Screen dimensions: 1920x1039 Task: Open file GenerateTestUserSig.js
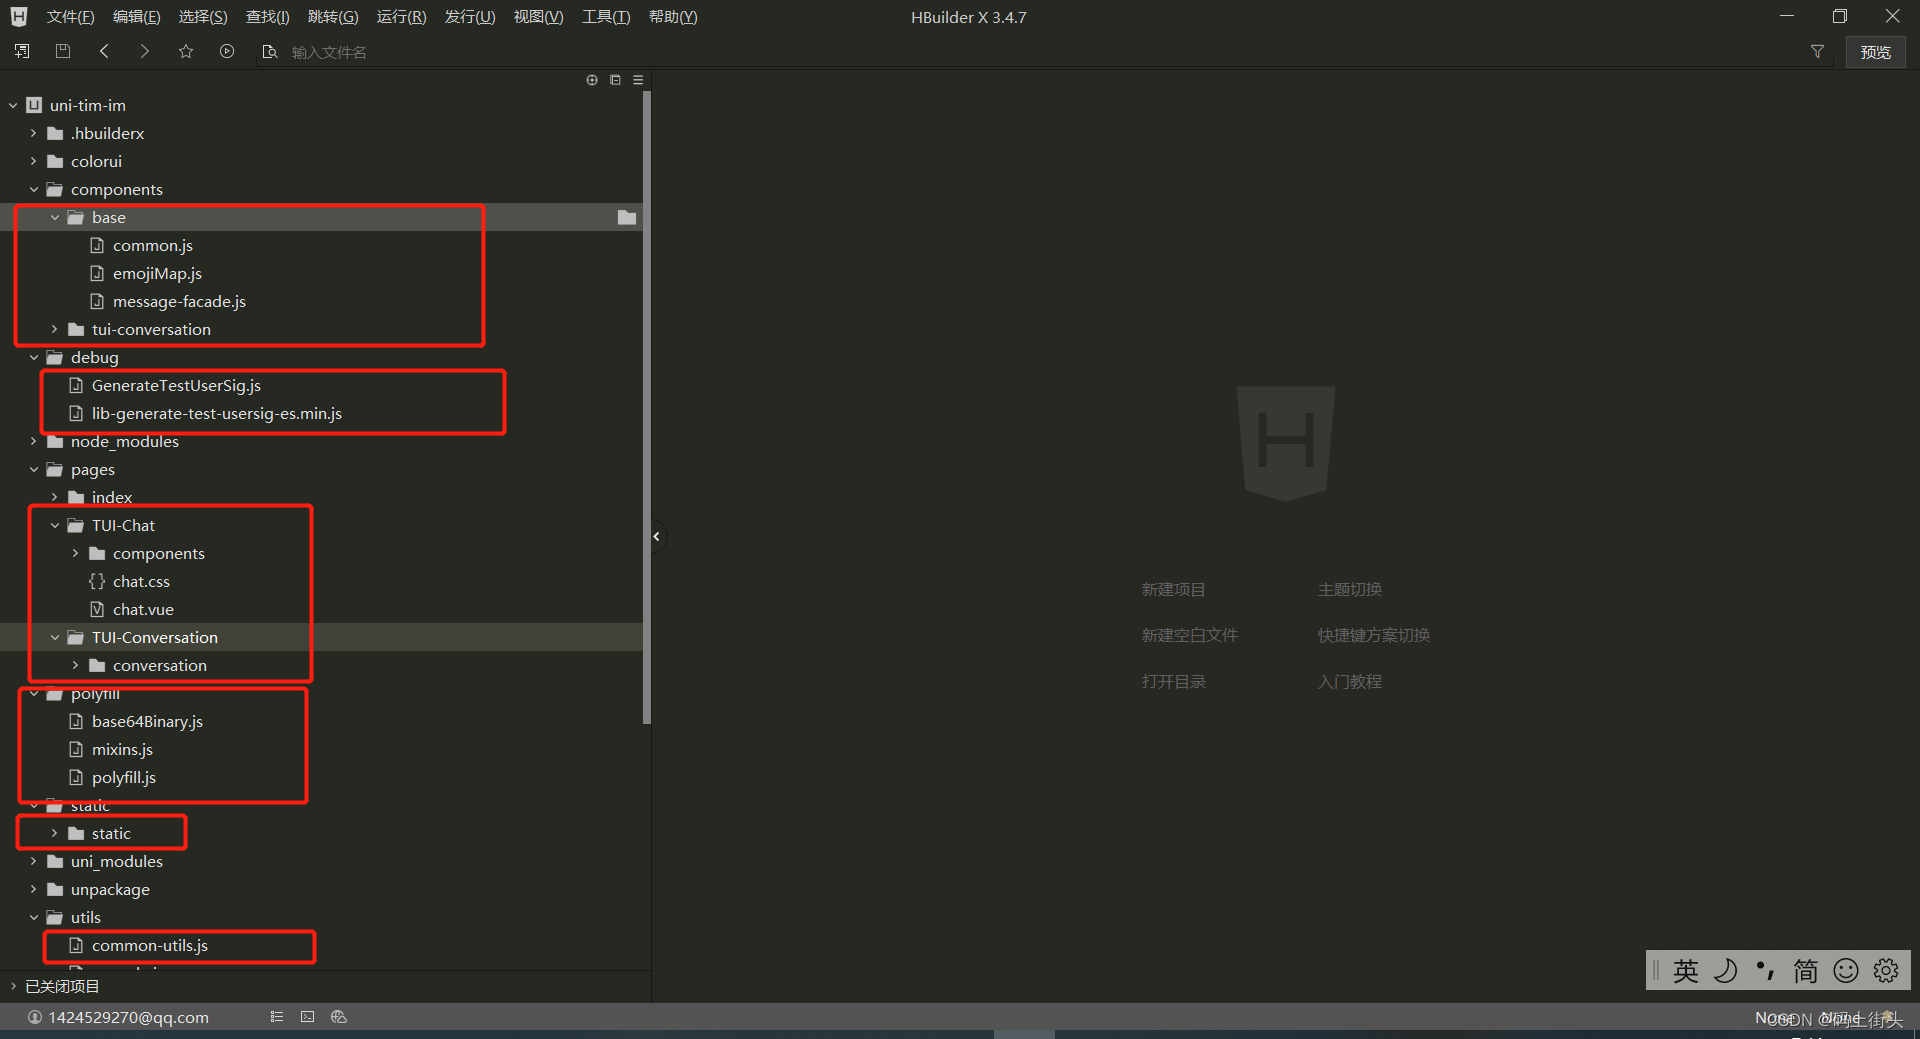tap(176, 385)
